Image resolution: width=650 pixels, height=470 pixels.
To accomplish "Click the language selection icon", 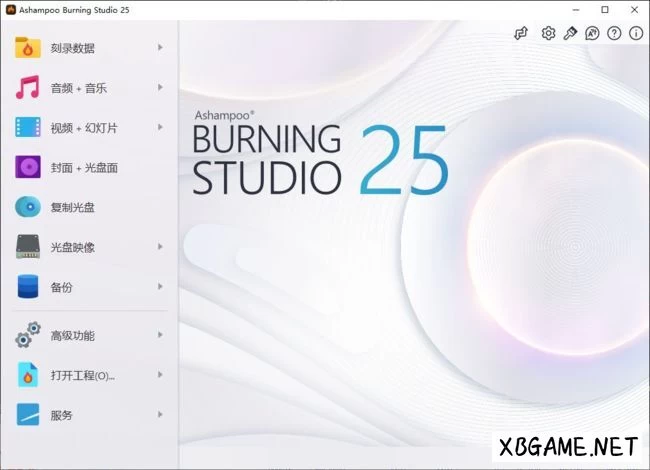I will pyautogui.click(x=592, y=33).
